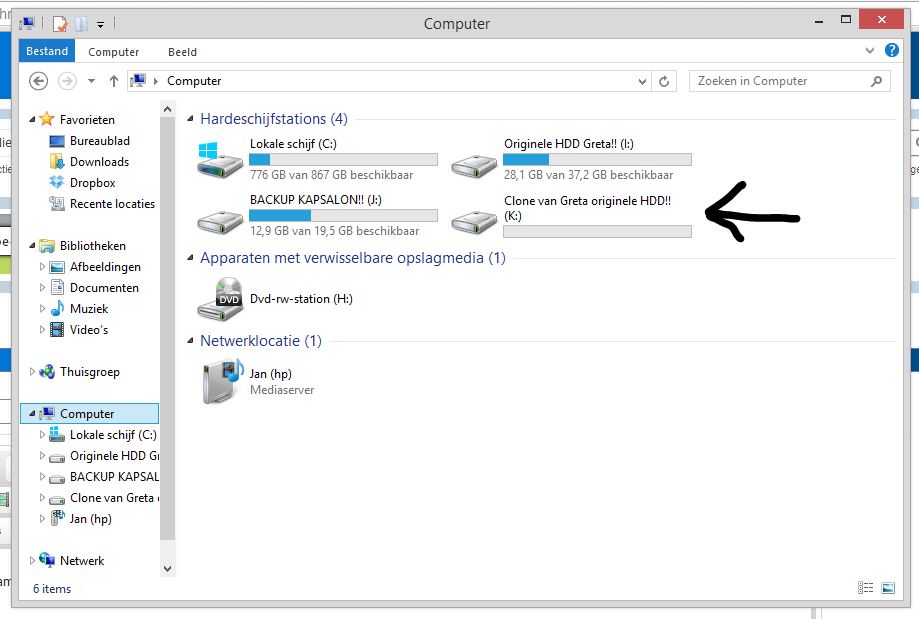Click the Favorieten star icon
Screen dimensions: 919x619
(x=47, y=120)
